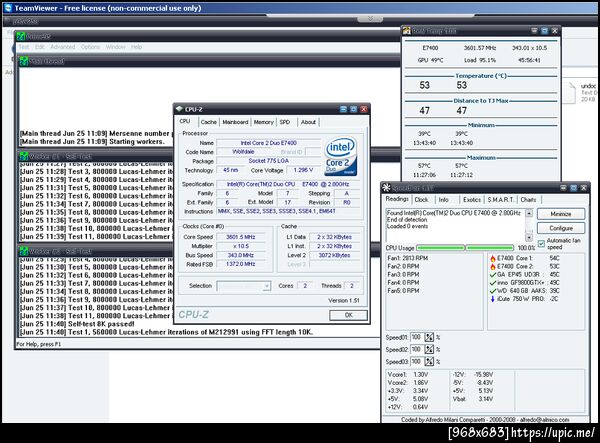This screenshot has height=443, width=600.
Task: Open the Help menu in Prime95
Action: [x=137, y=47]
